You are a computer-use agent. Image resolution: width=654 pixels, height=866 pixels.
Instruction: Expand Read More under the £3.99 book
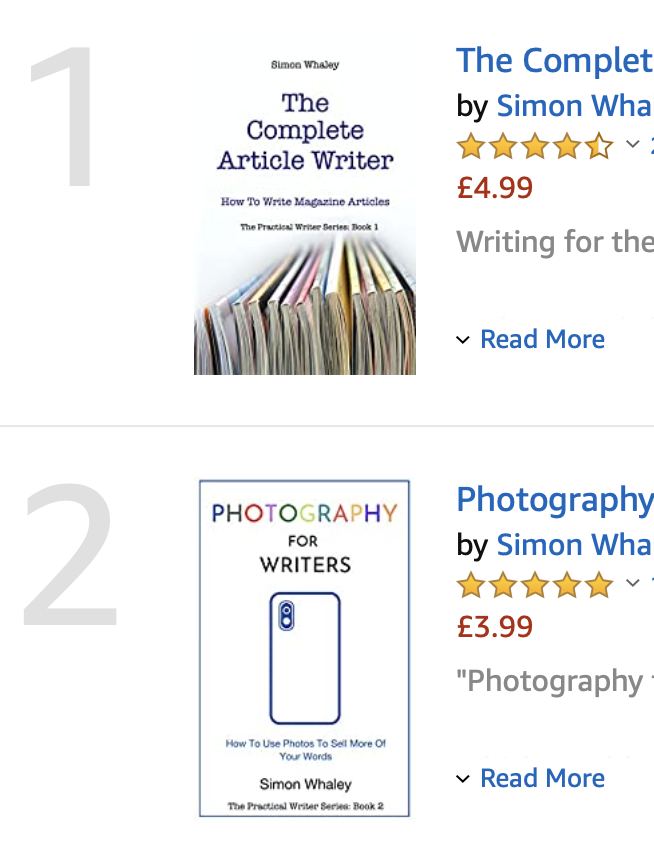pos(541,778)
